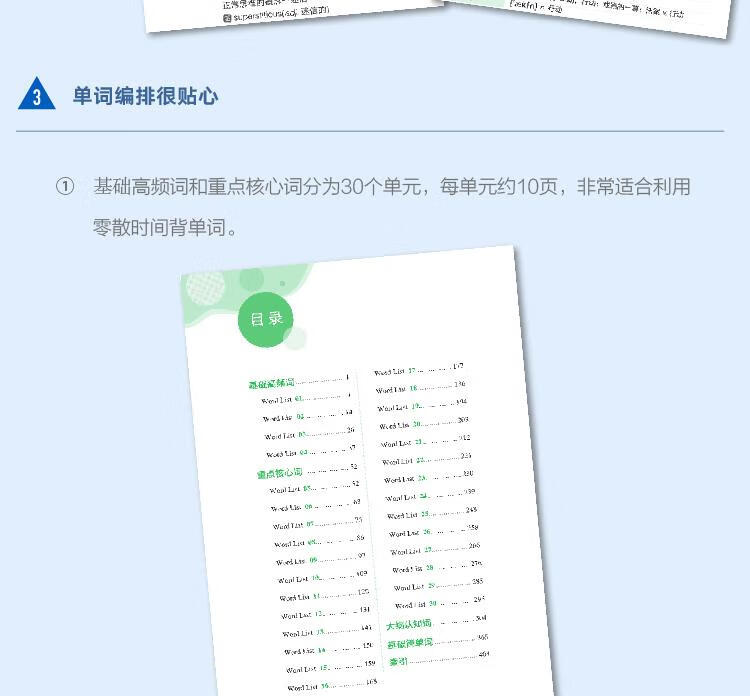Click the 基础高频词 section heading in contents

point(272,382)
